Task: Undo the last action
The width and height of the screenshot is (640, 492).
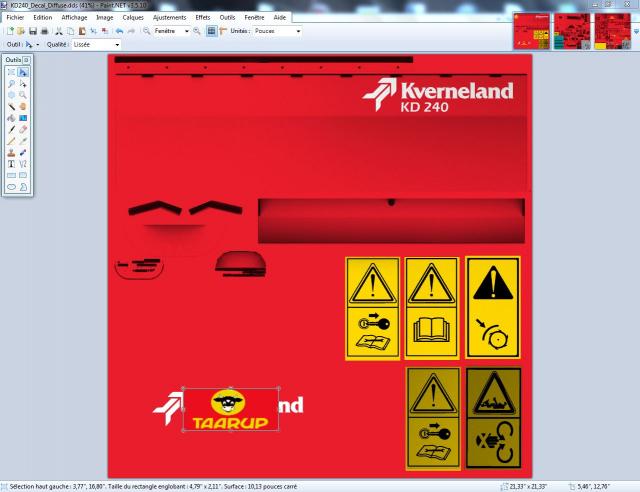Action: coord(119,31)
